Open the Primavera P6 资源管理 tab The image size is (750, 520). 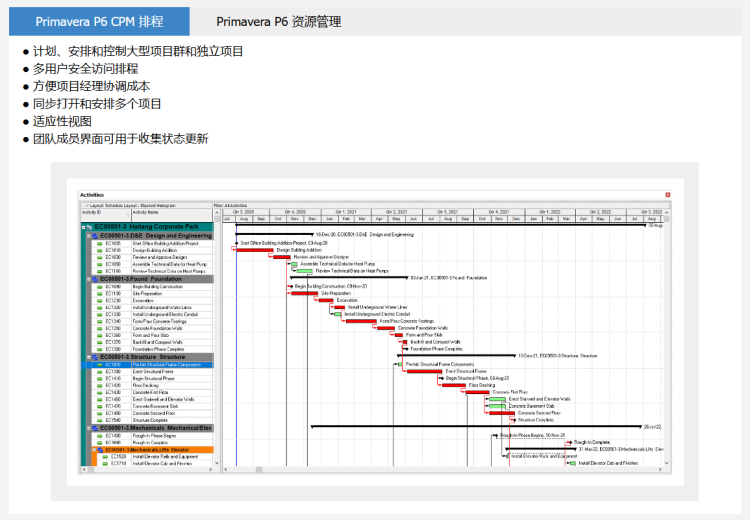(278, 22)
